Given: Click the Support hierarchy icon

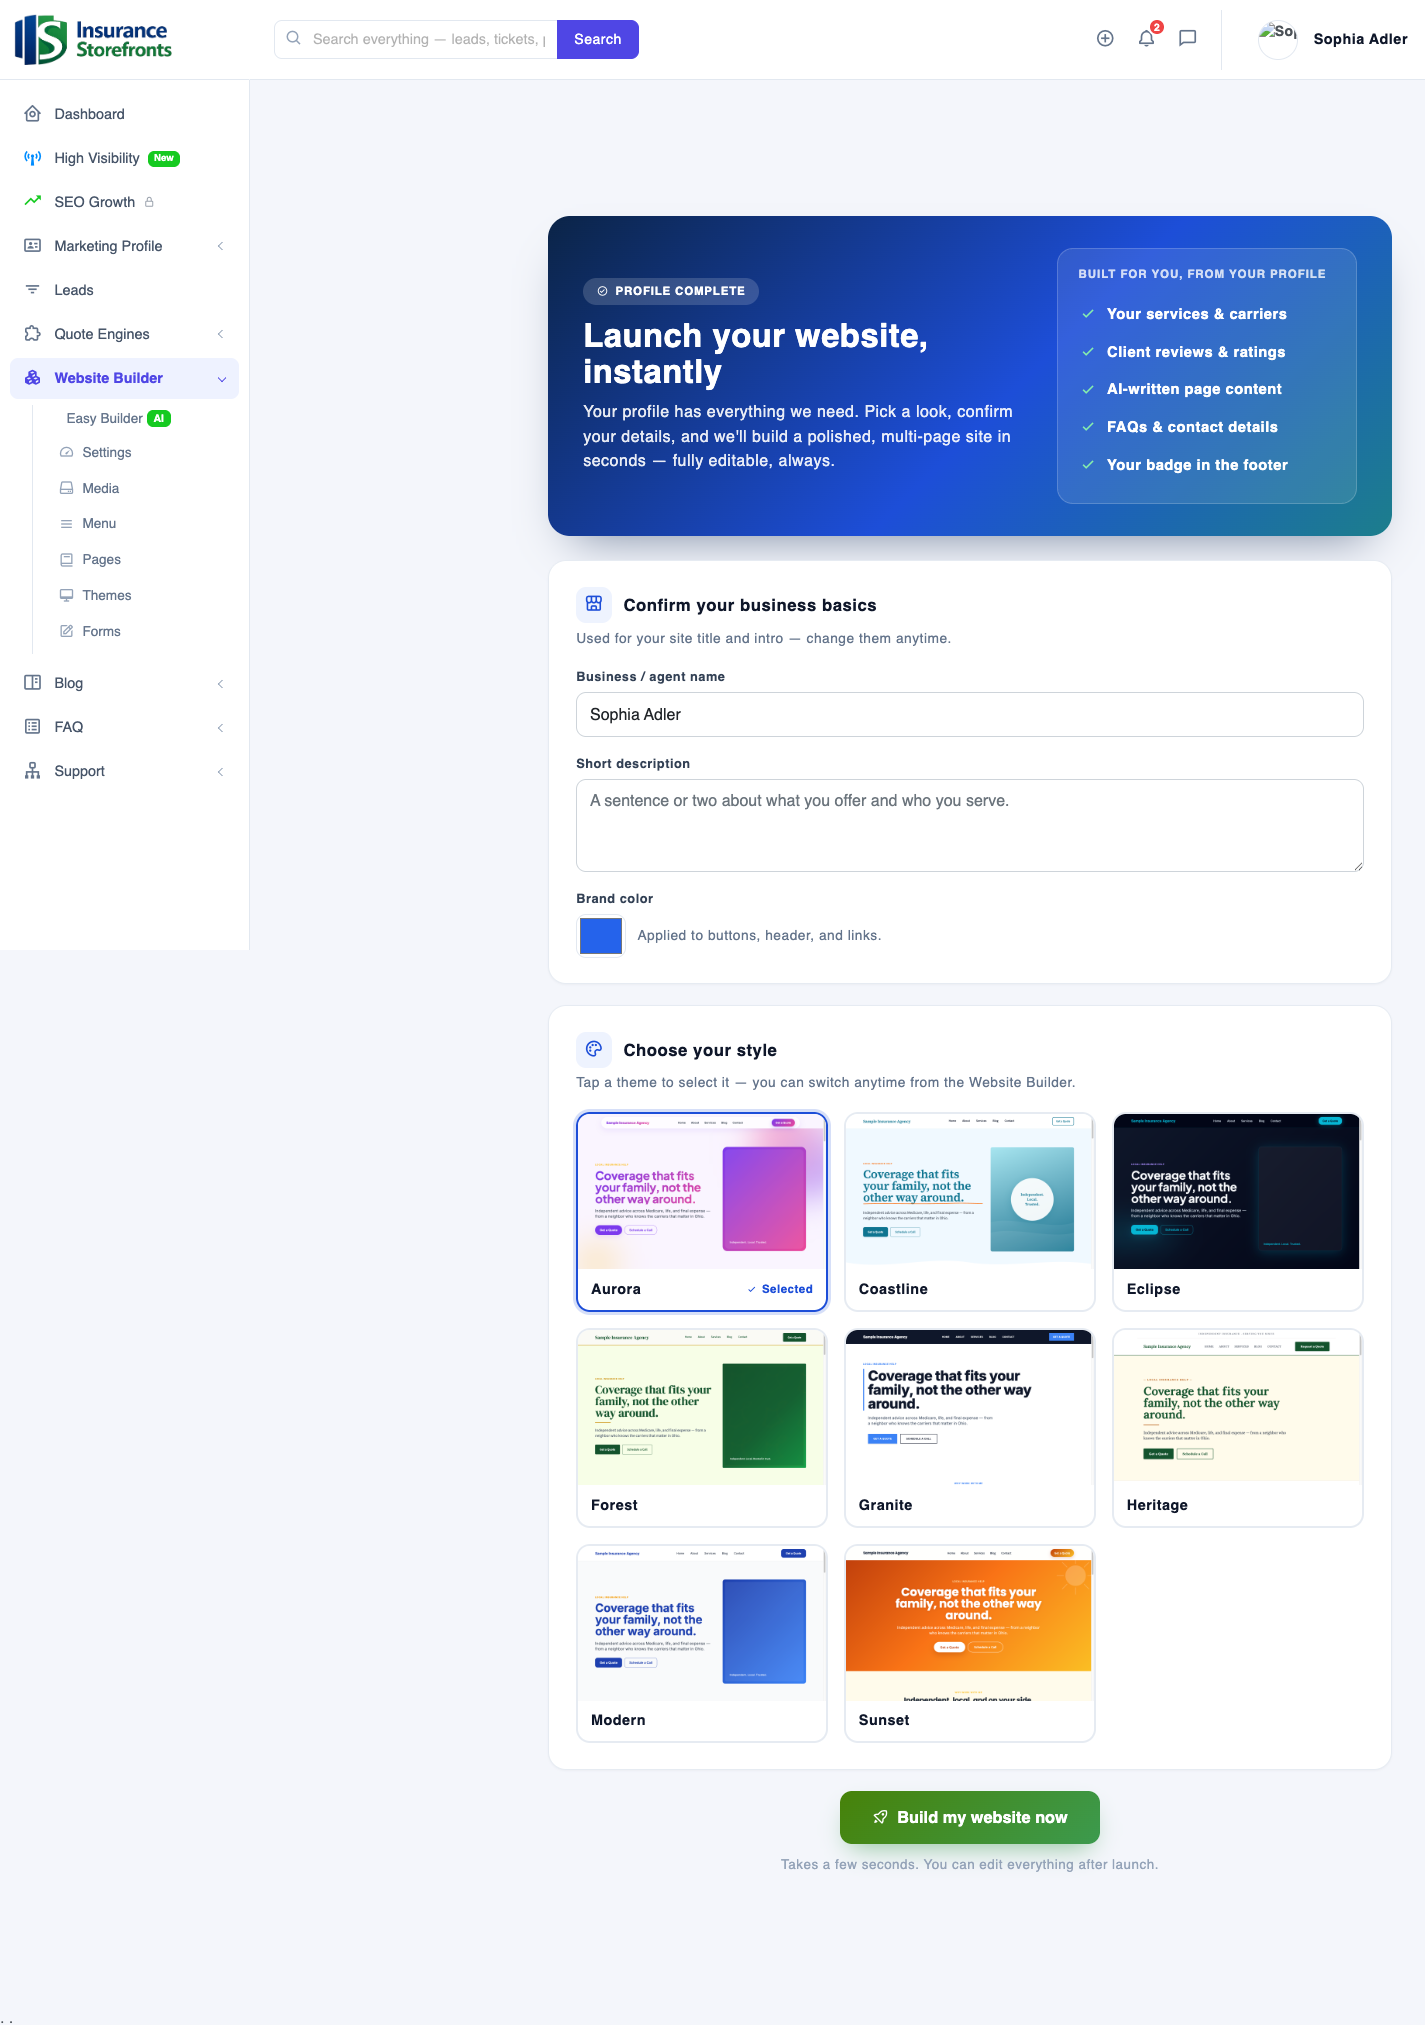Looking at the screenshot, I should tap(33, 771).
